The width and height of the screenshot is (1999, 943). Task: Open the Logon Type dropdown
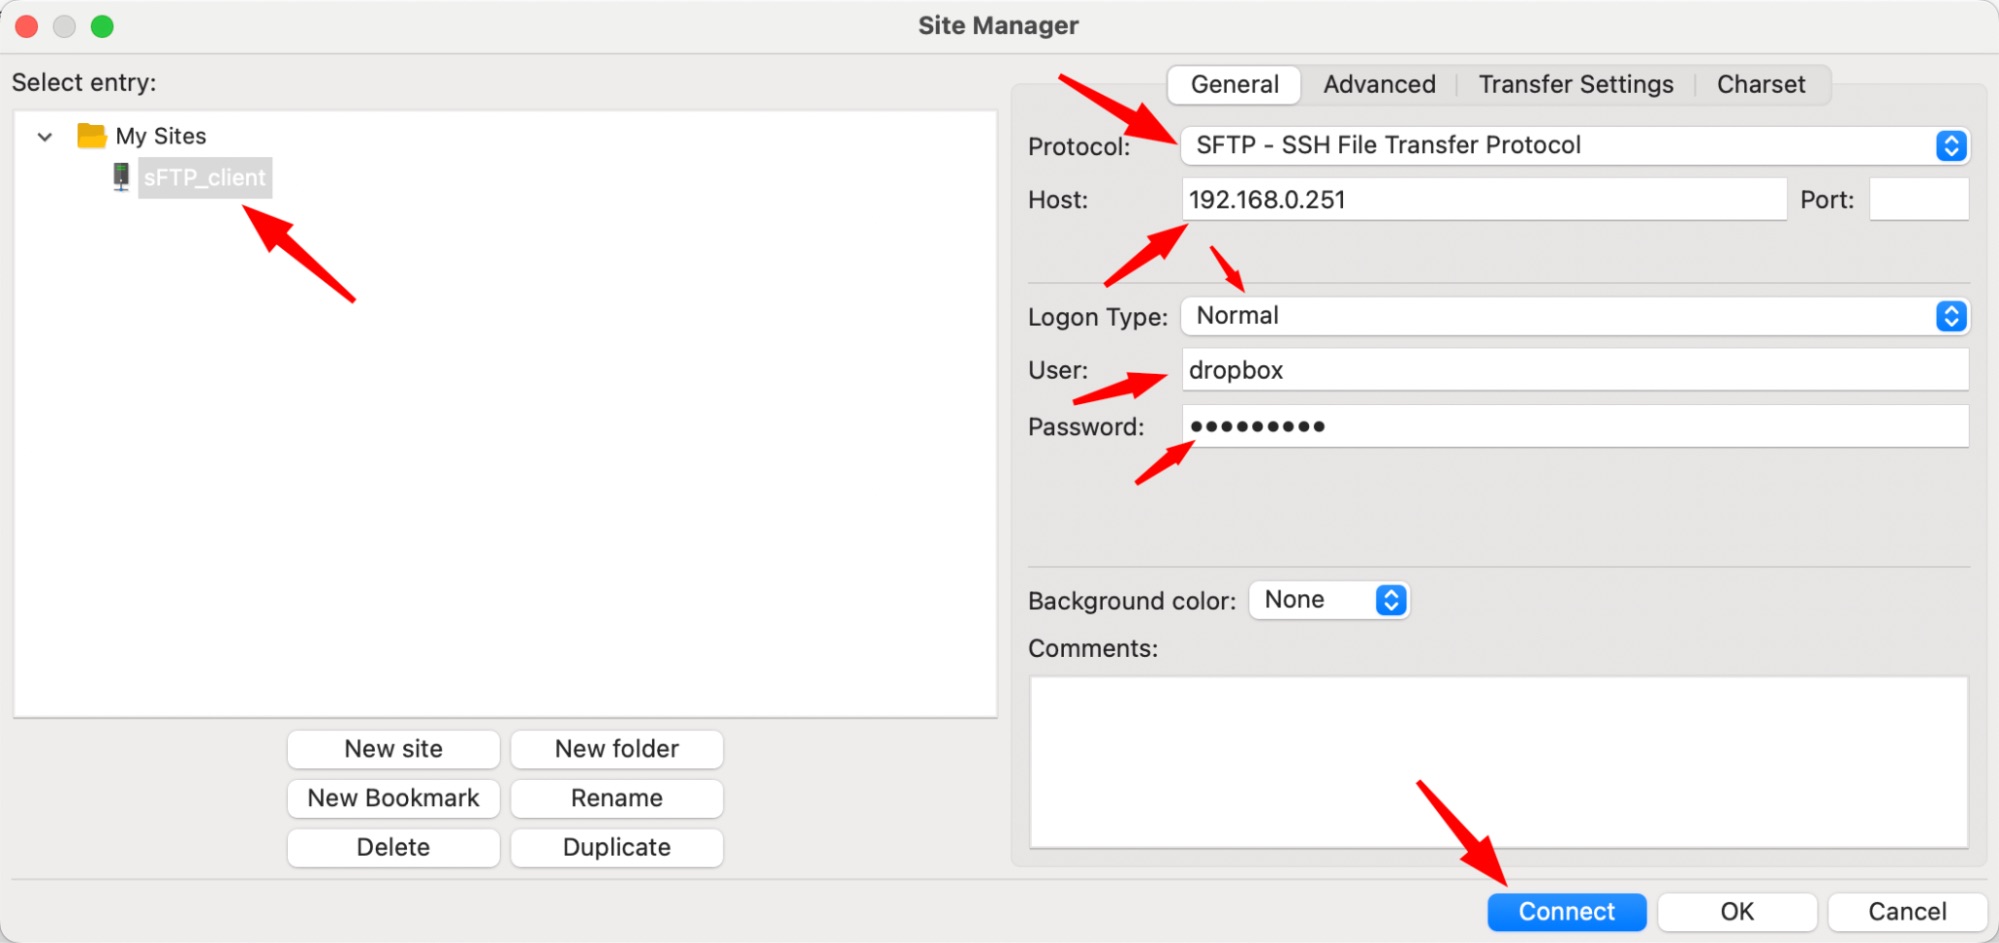(x=1574, y=317)
